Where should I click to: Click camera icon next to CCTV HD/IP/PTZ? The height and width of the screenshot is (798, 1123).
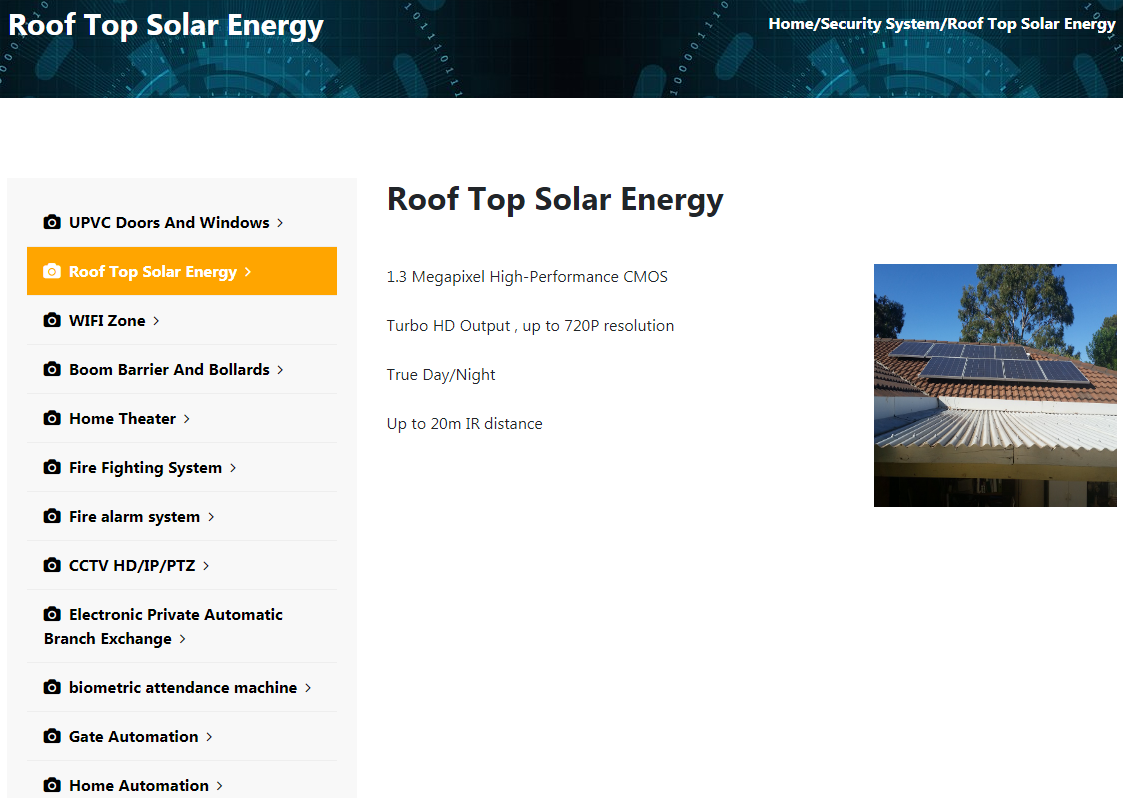tap(52, 565)
